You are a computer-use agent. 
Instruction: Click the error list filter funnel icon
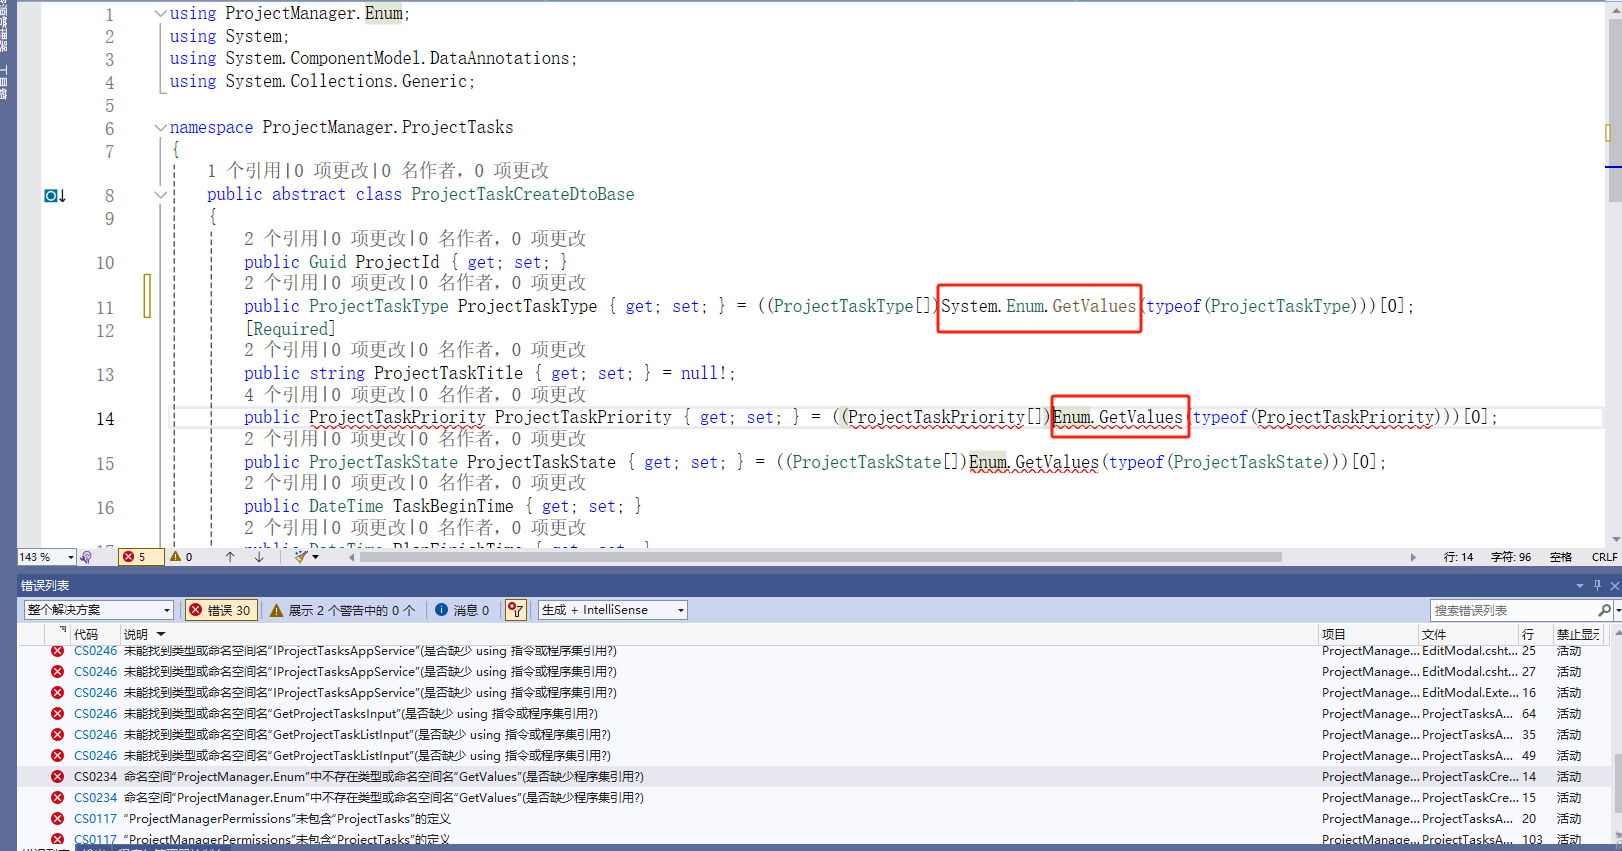coord(515,610)
